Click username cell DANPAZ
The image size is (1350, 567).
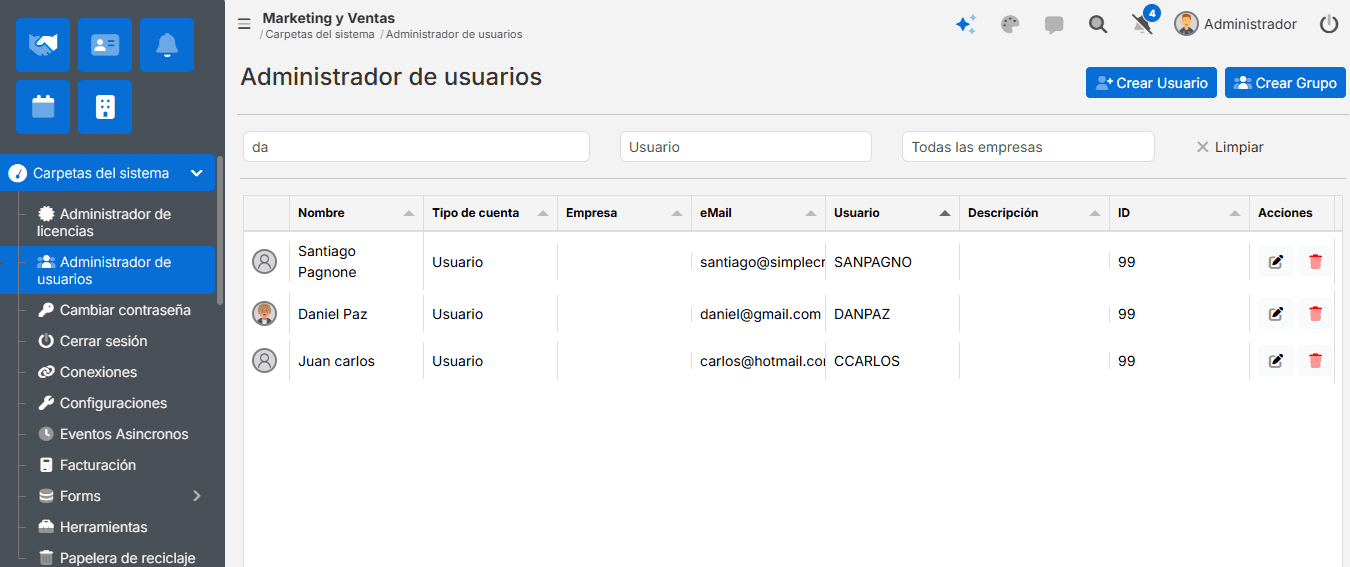(862, 314)
